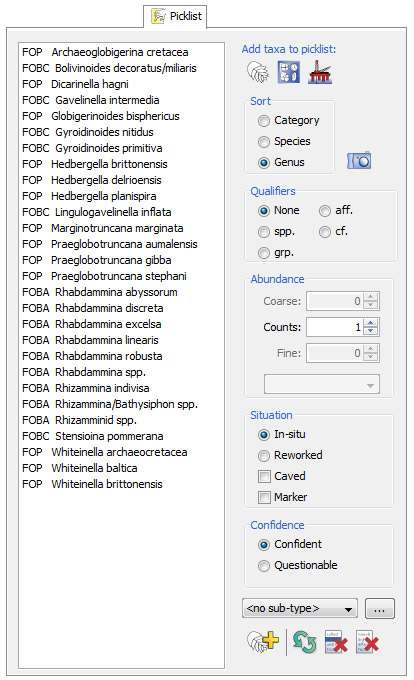Tick the Marker checkbox
Screen dimensions: 414x680
tap(264, 497)
